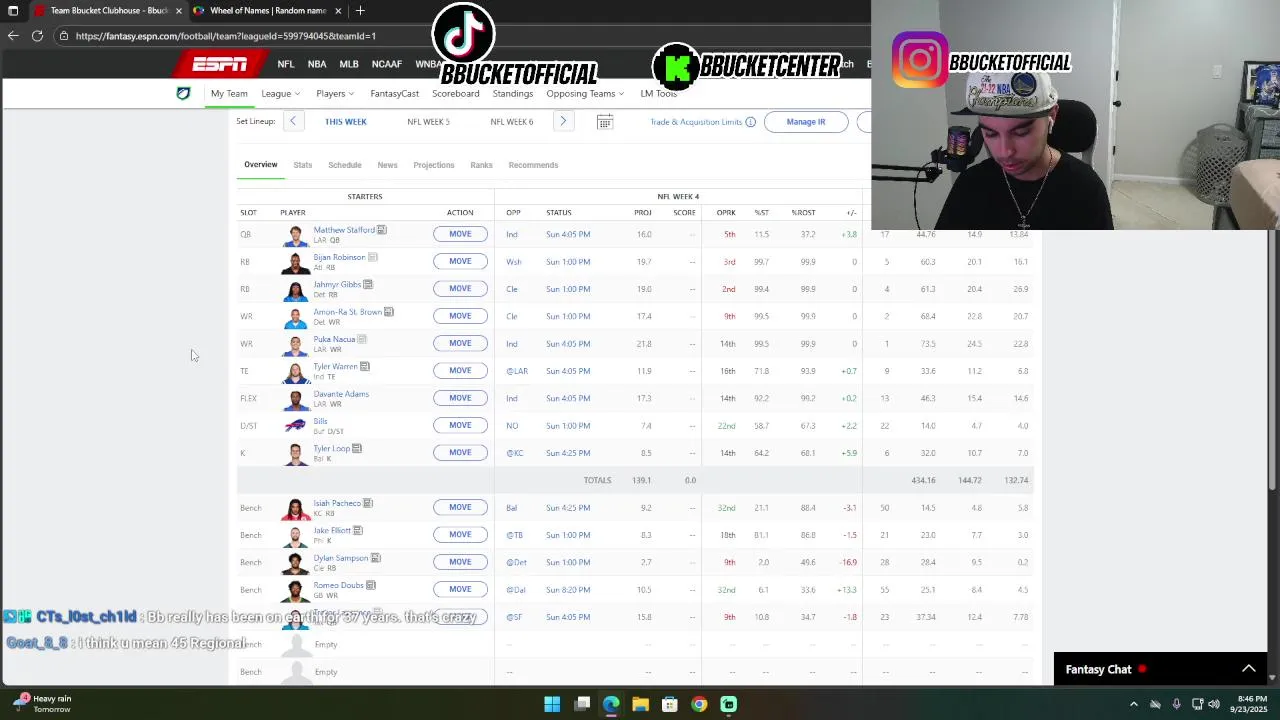Viewport: 1280px width, 720px height.
Task: Switch to the Recommends tab
Action: click(x=533, y=165)
